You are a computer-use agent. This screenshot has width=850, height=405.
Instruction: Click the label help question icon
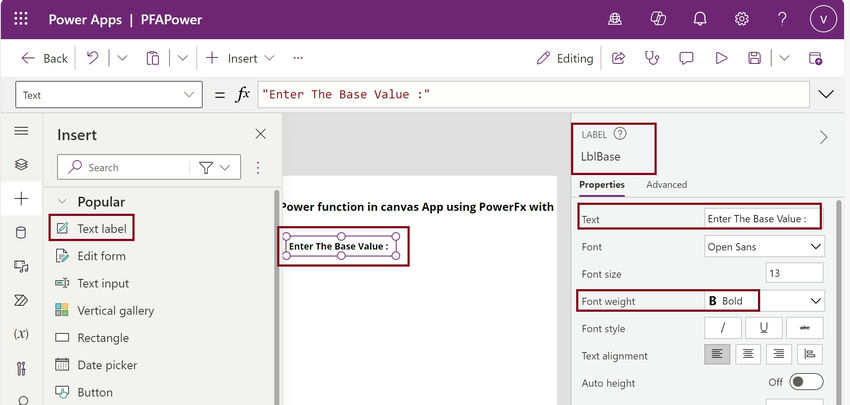(x=620, y=134)
